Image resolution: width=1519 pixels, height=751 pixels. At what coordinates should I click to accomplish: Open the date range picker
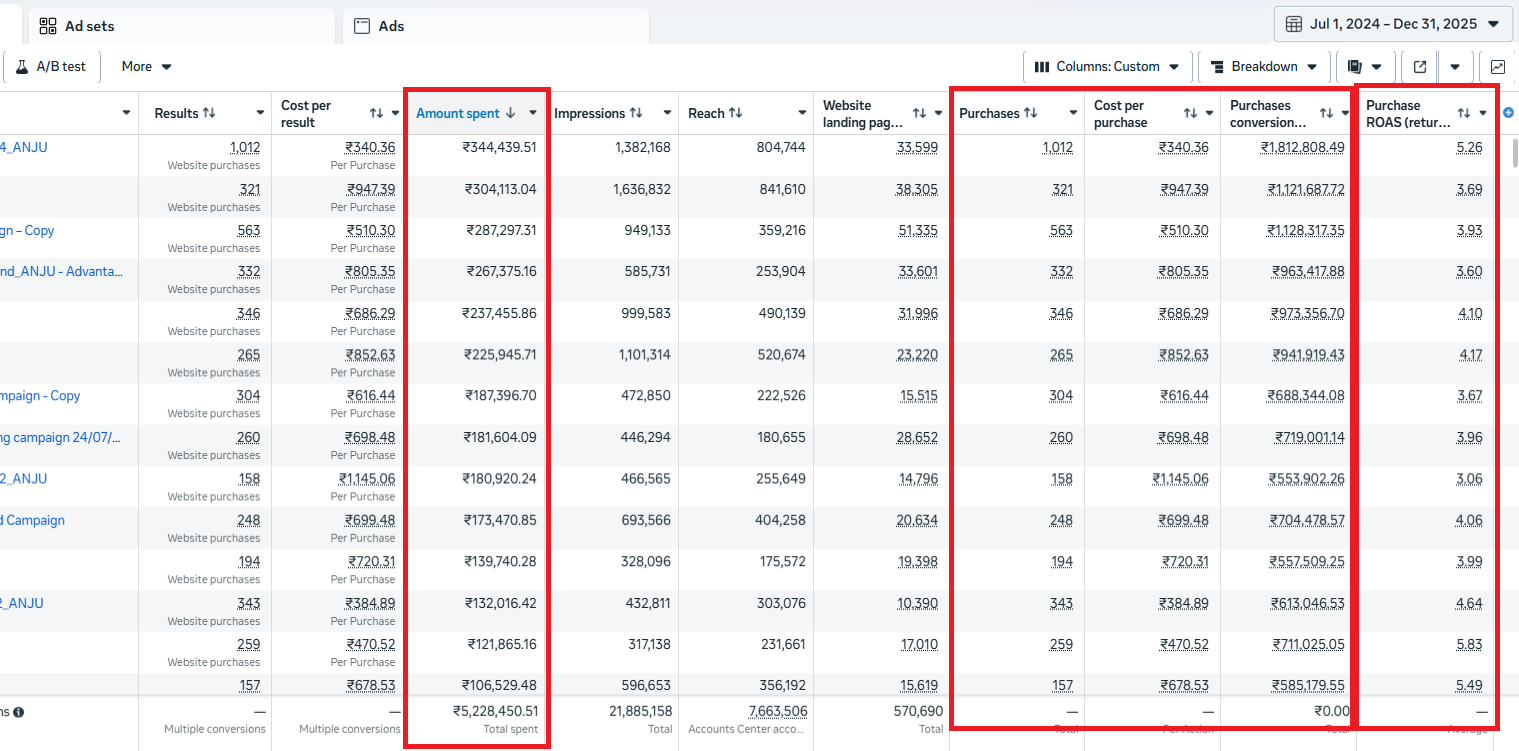click(x=1392, y=24)
